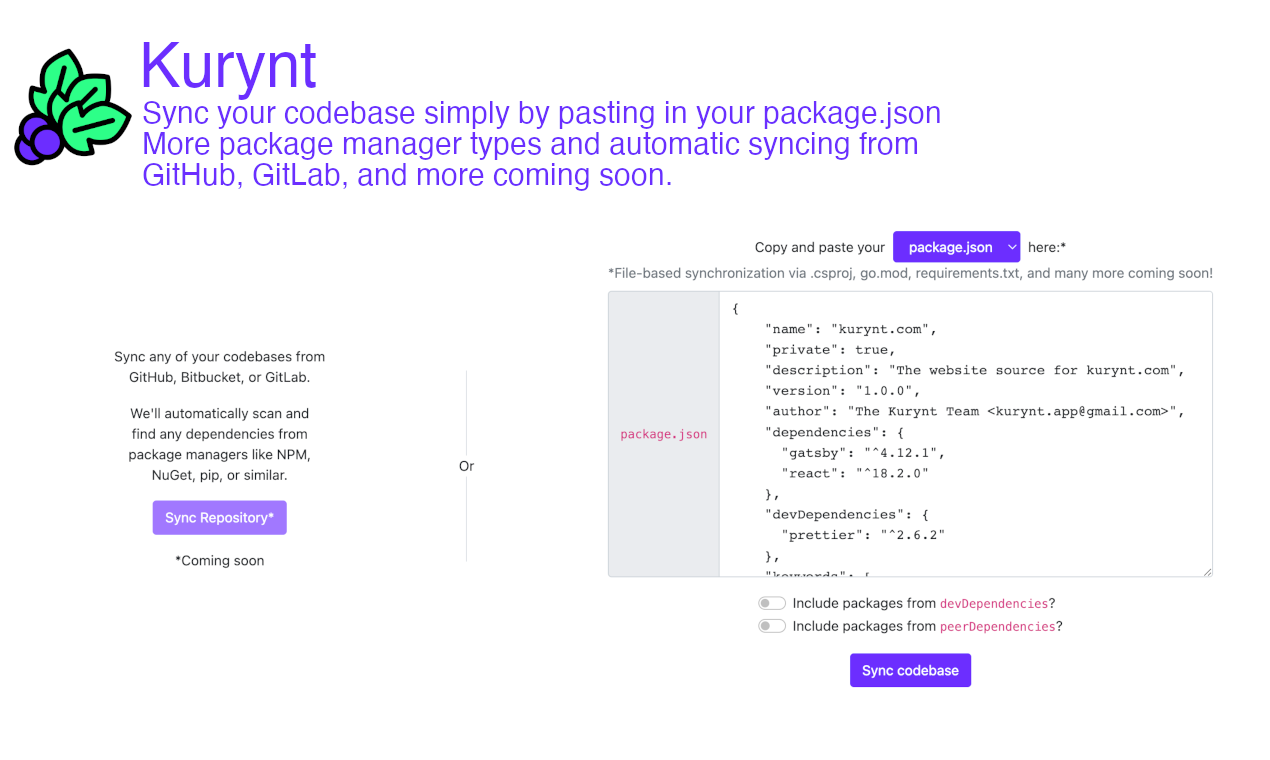Click the Kurynt berry leaf logo
This screenshot has height=760, width=1270.
(72, 107)
